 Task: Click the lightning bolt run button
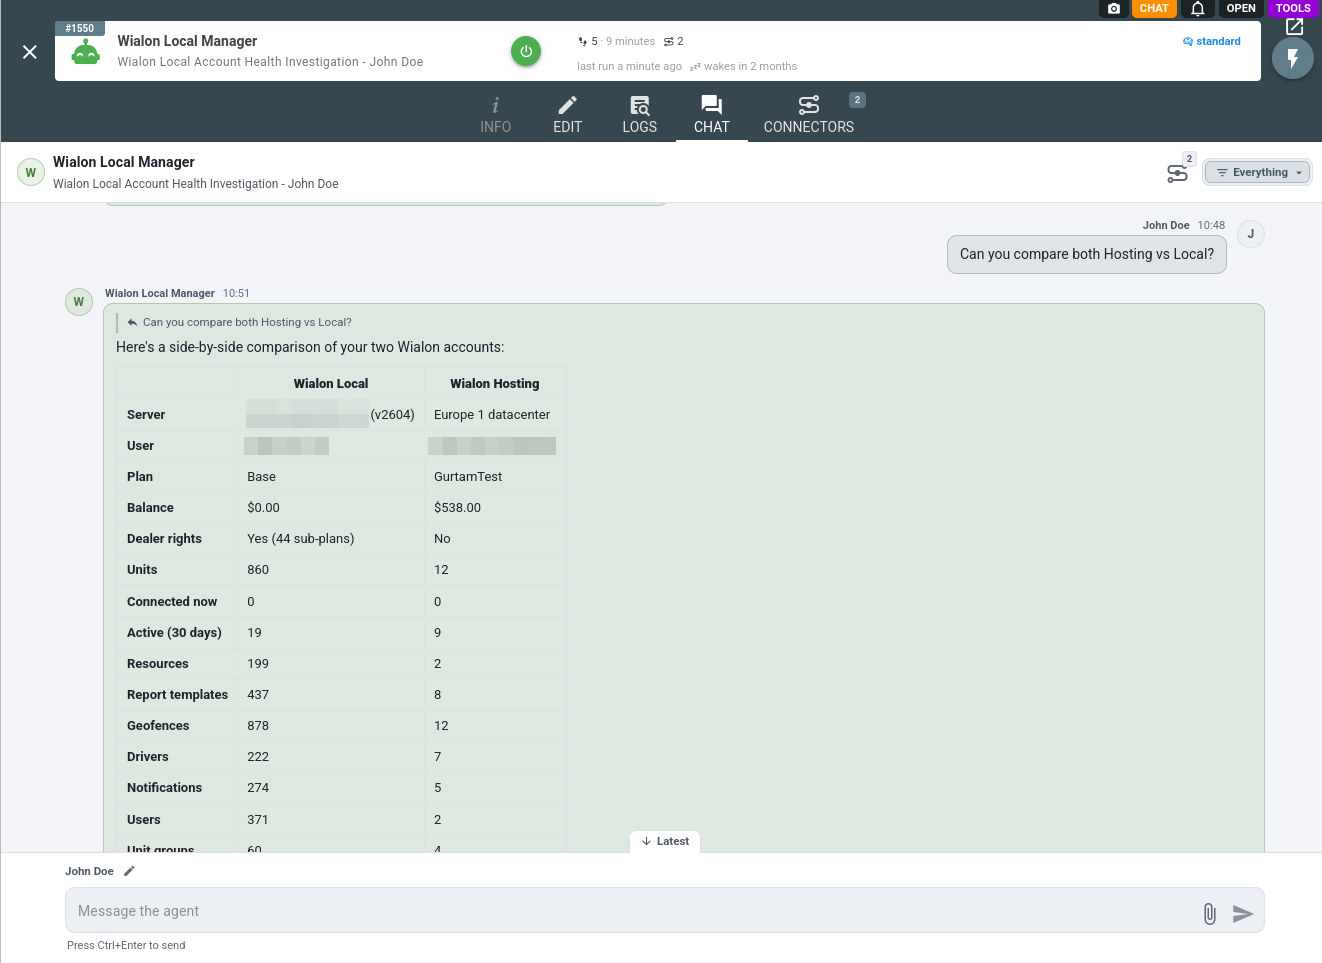(1293, 58)
